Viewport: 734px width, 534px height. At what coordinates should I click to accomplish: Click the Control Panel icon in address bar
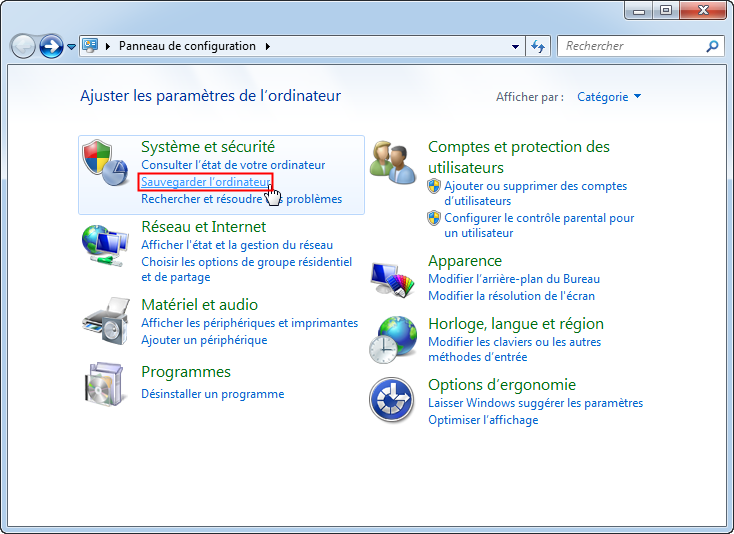tap(90, 46)
